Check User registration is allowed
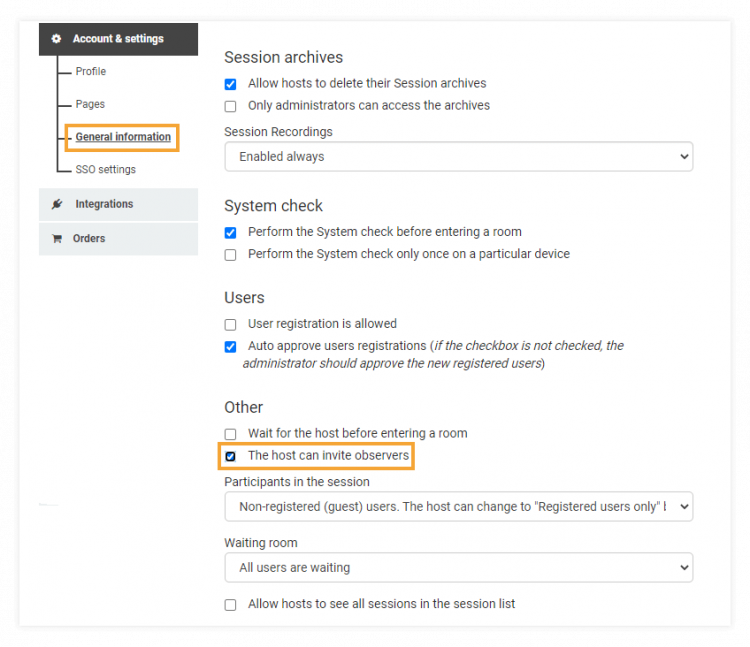This screenshot has height=647, width=750. tap(231, 324)
